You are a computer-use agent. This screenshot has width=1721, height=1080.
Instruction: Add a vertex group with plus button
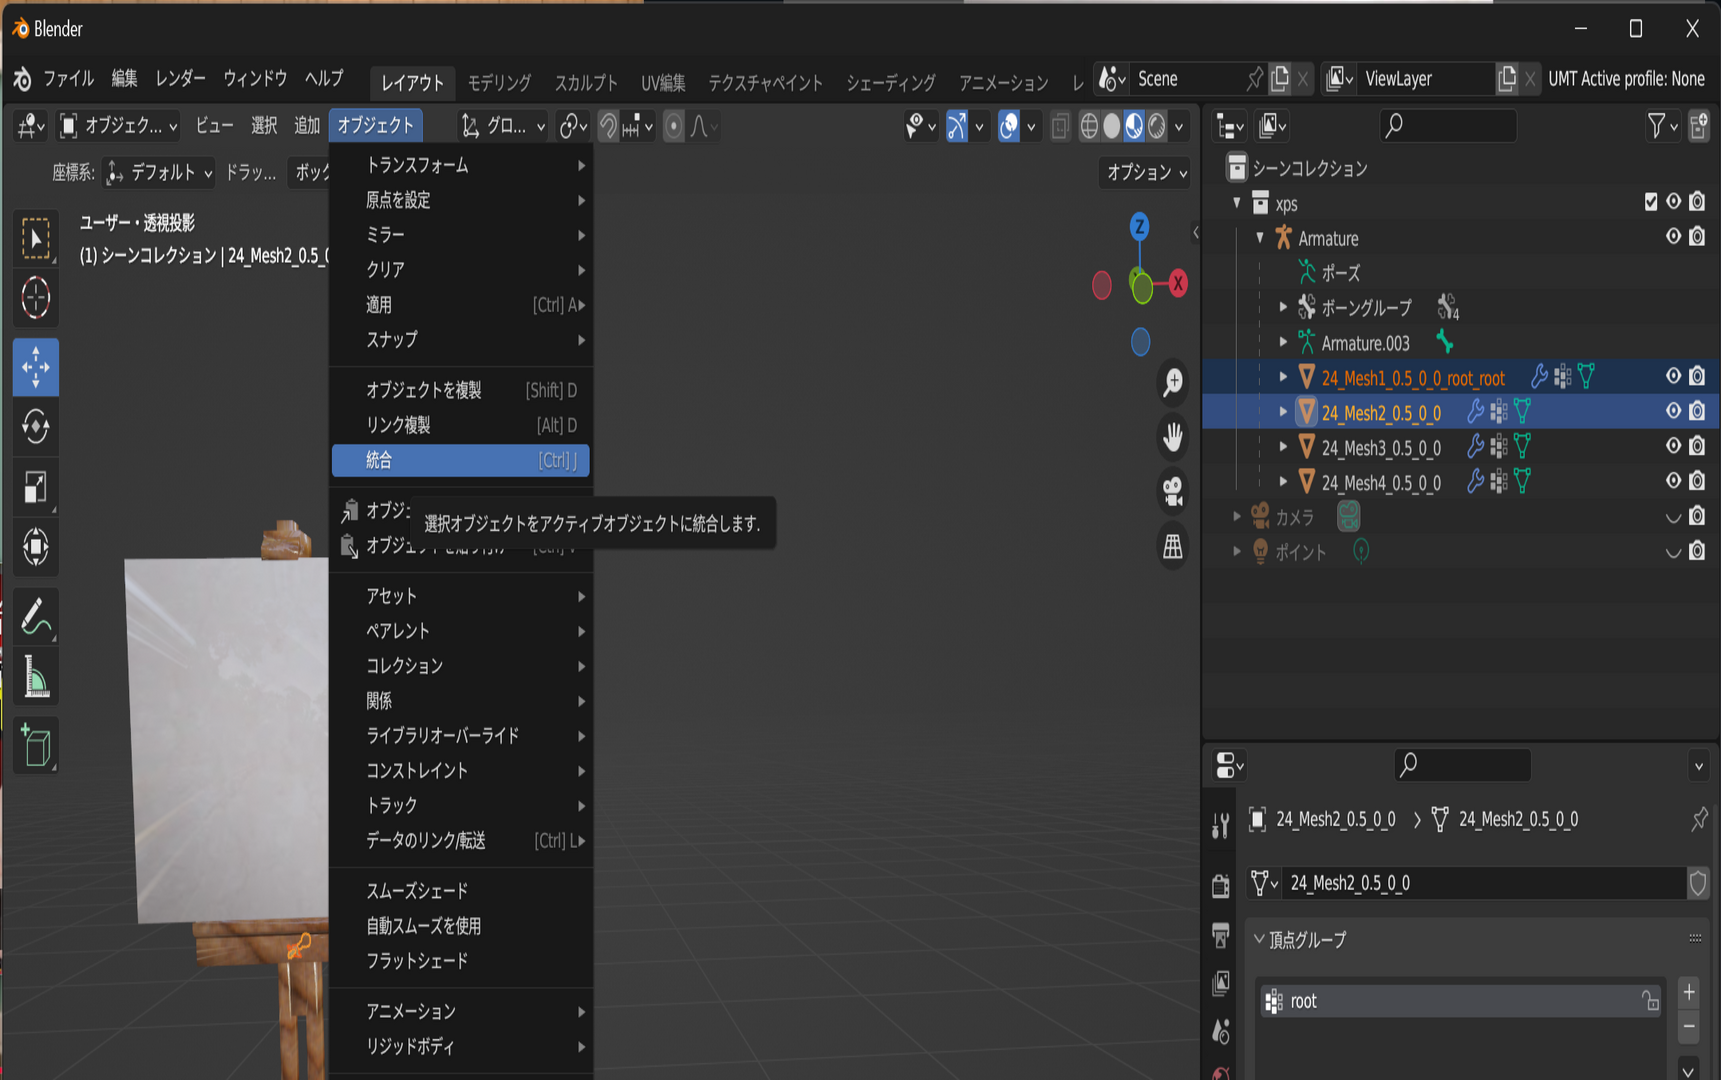[x=1689, y=992]
